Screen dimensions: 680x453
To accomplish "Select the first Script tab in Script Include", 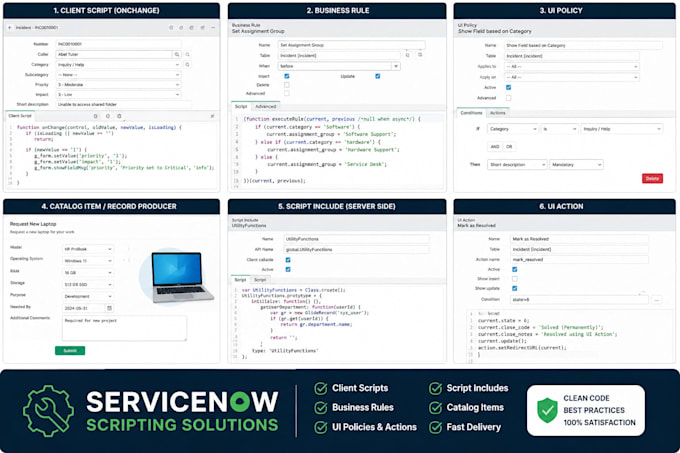I will point(240,280).
